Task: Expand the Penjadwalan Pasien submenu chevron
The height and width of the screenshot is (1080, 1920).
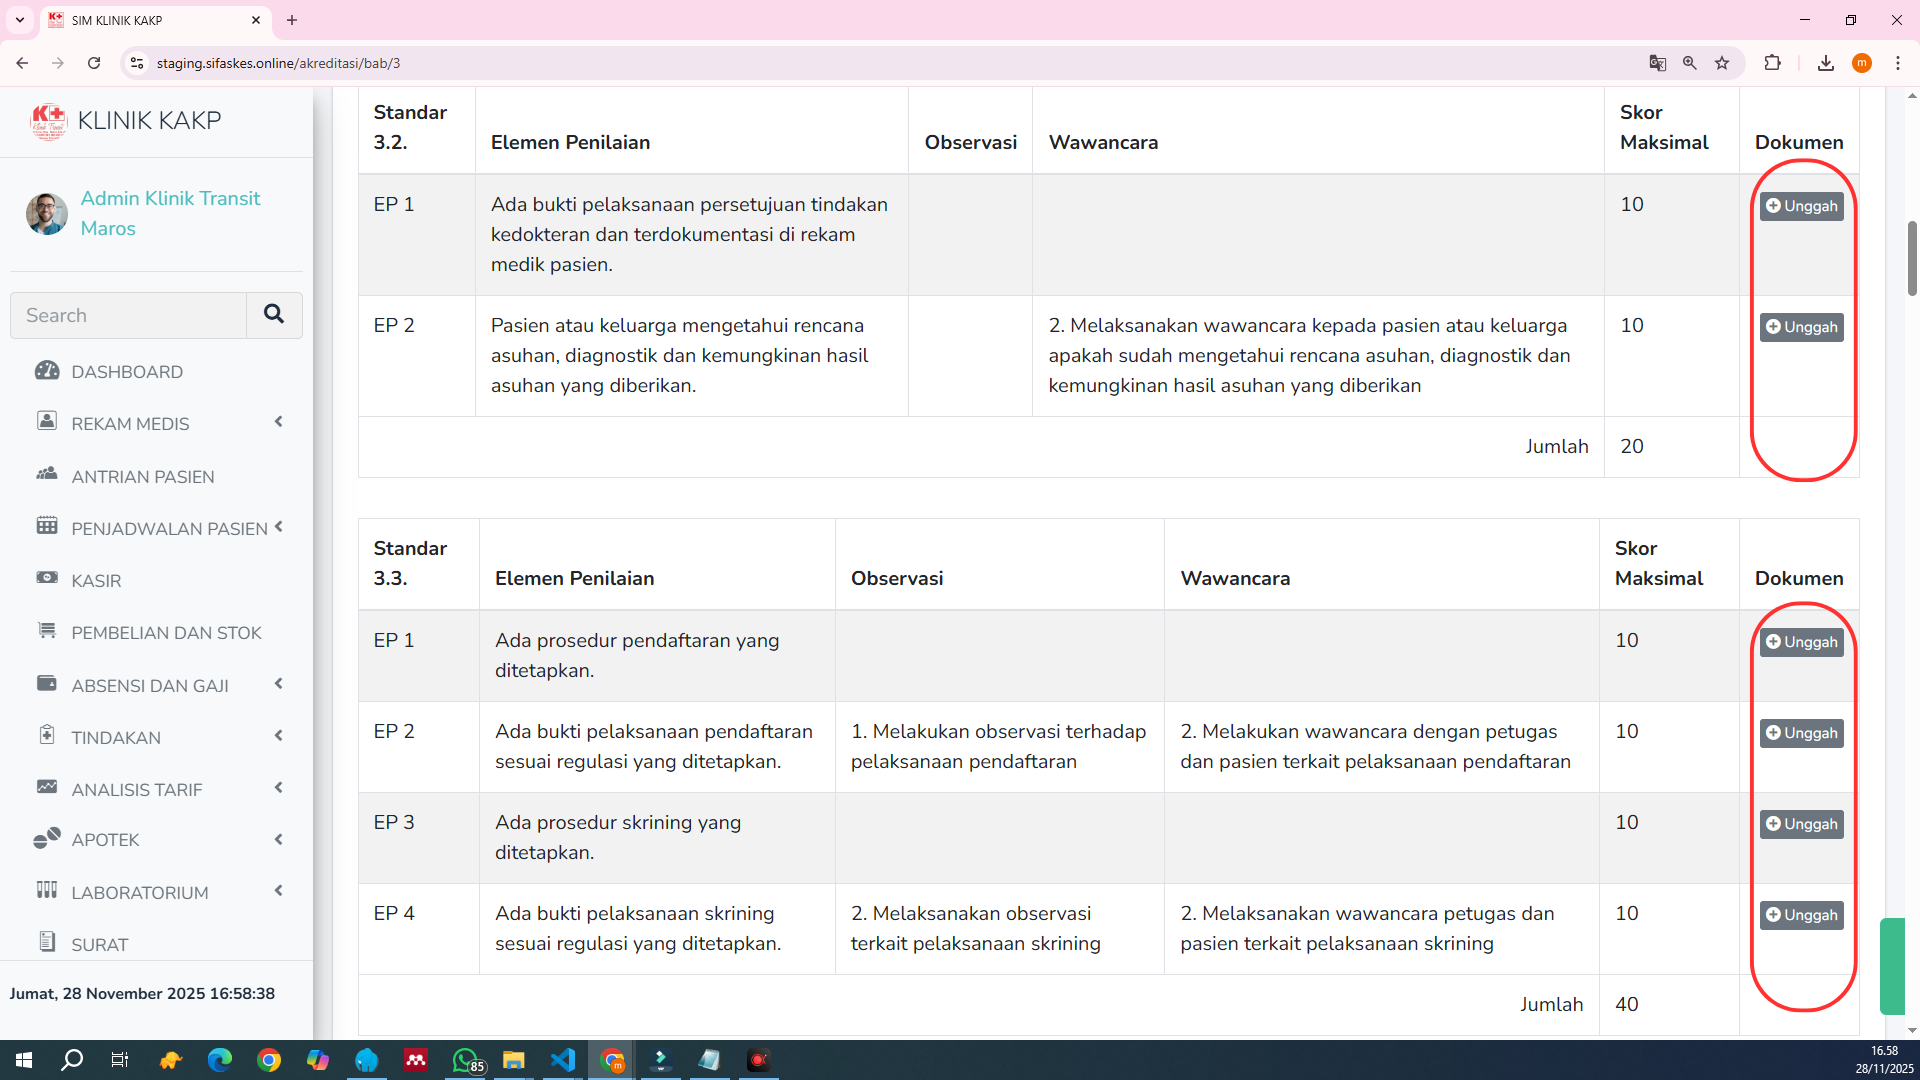Action: pyautogui.click(x=279, y=527)
